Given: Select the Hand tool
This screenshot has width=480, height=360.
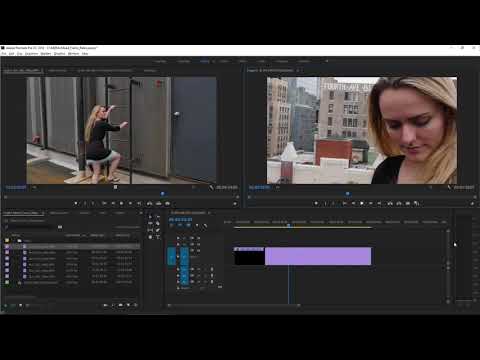Looking at the screenshot, I should pyautogui.click(x=150, y=237).
